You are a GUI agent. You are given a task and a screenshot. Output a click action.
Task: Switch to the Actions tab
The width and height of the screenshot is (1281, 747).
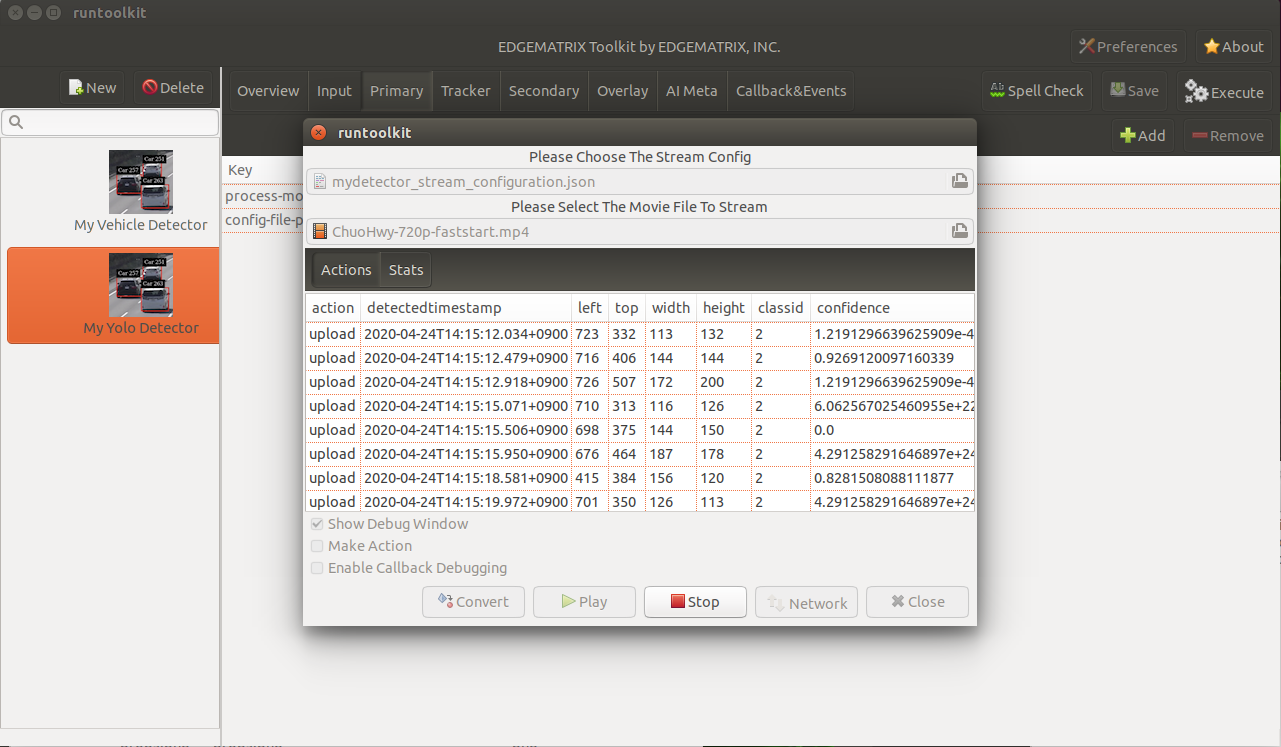pos(346,270)
